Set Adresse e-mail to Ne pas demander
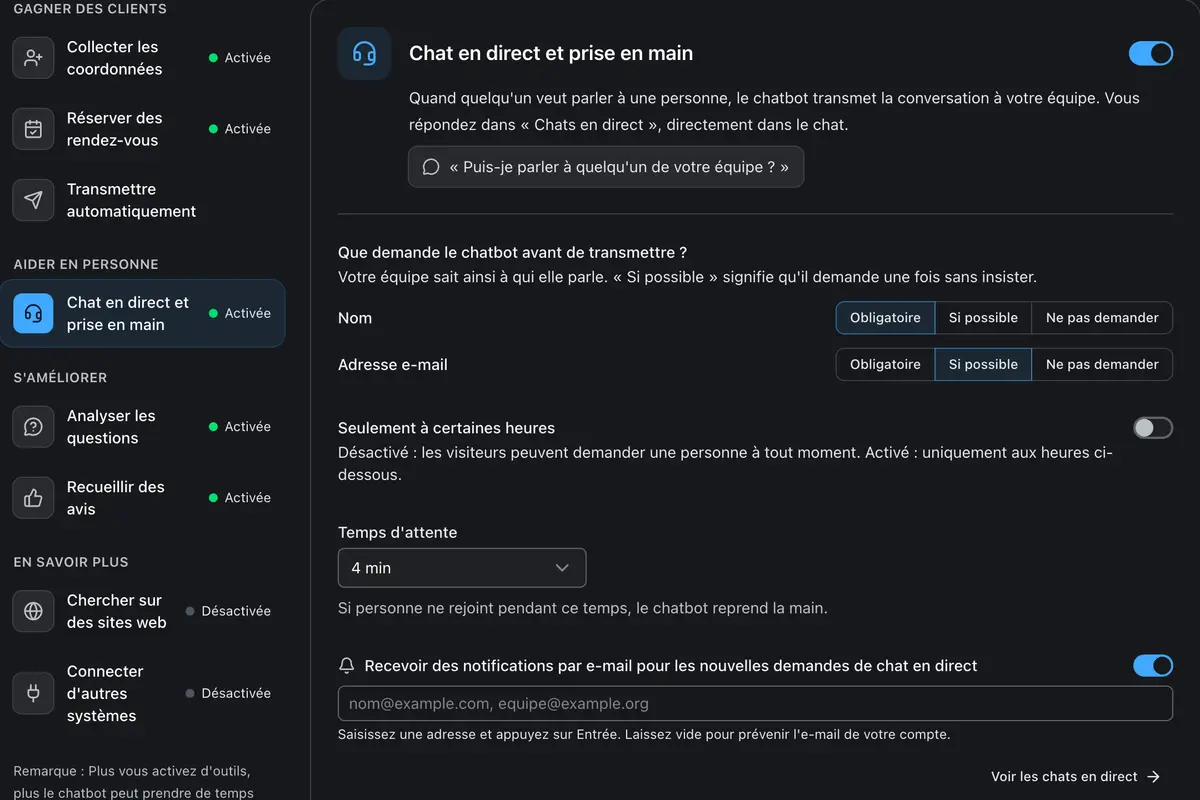The width and height of the screenshot is (1200, 800). 1102,365
